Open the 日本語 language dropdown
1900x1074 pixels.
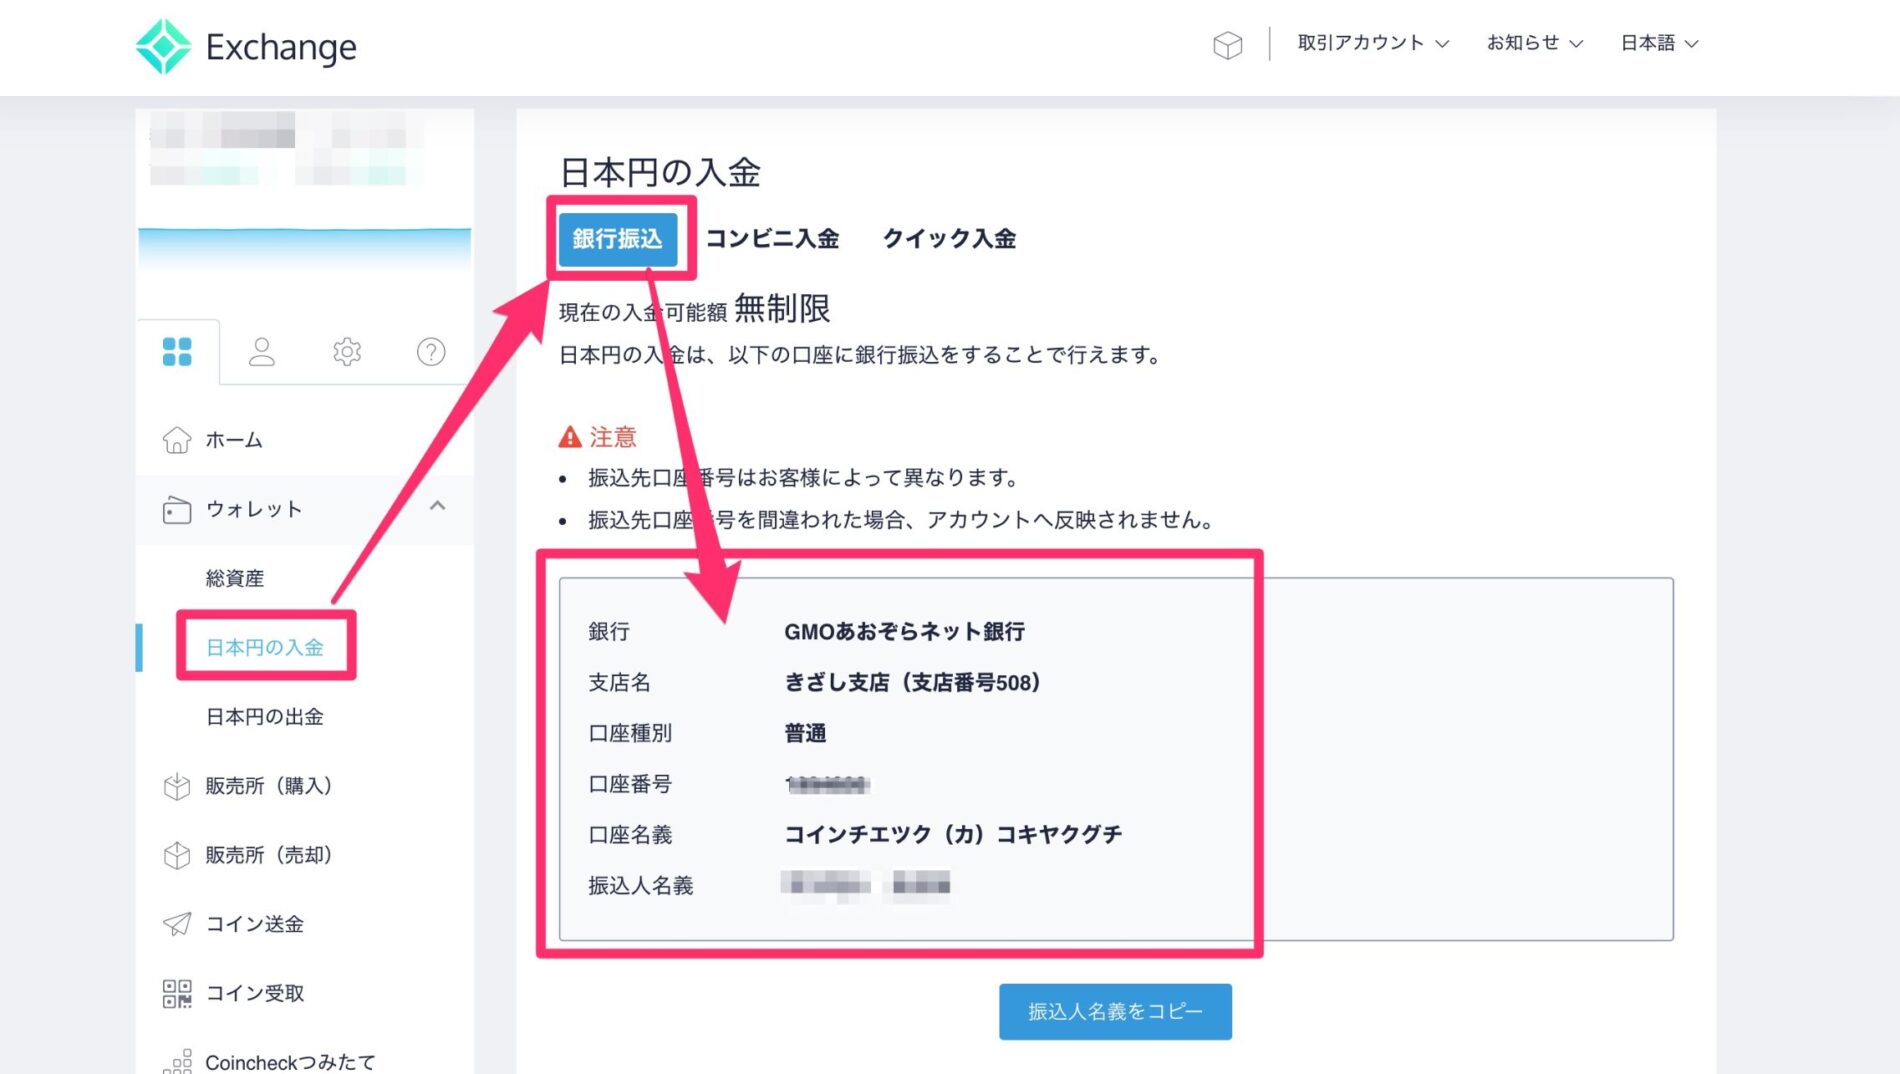[1660, 43]
